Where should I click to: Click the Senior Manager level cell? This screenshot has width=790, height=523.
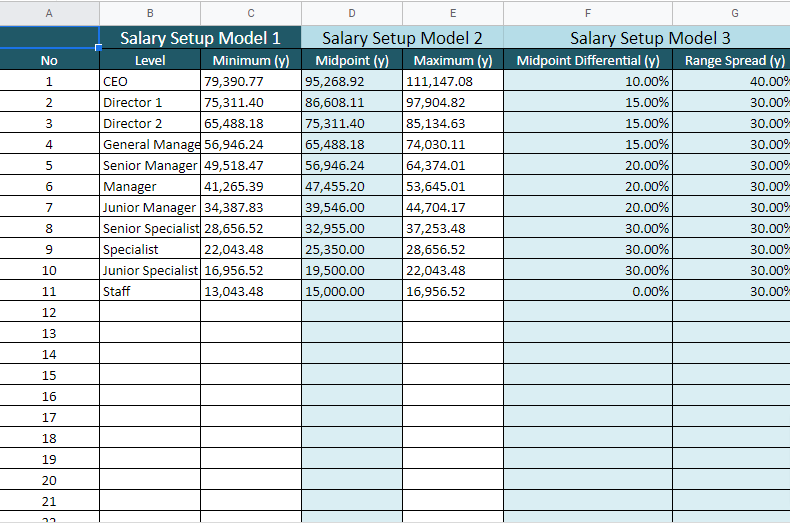coord(150,165)
